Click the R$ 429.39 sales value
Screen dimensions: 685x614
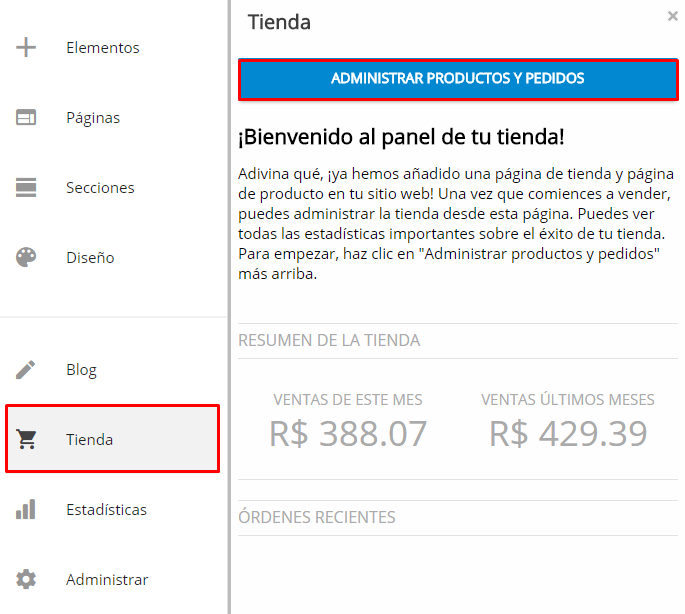click(x=568, y=434)
